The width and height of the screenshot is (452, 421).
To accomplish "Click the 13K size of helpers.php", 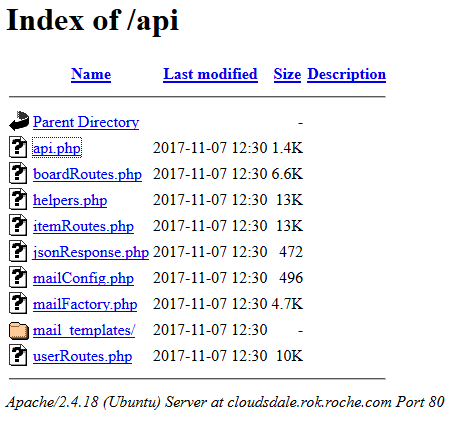I will click(x=290, y=200).
